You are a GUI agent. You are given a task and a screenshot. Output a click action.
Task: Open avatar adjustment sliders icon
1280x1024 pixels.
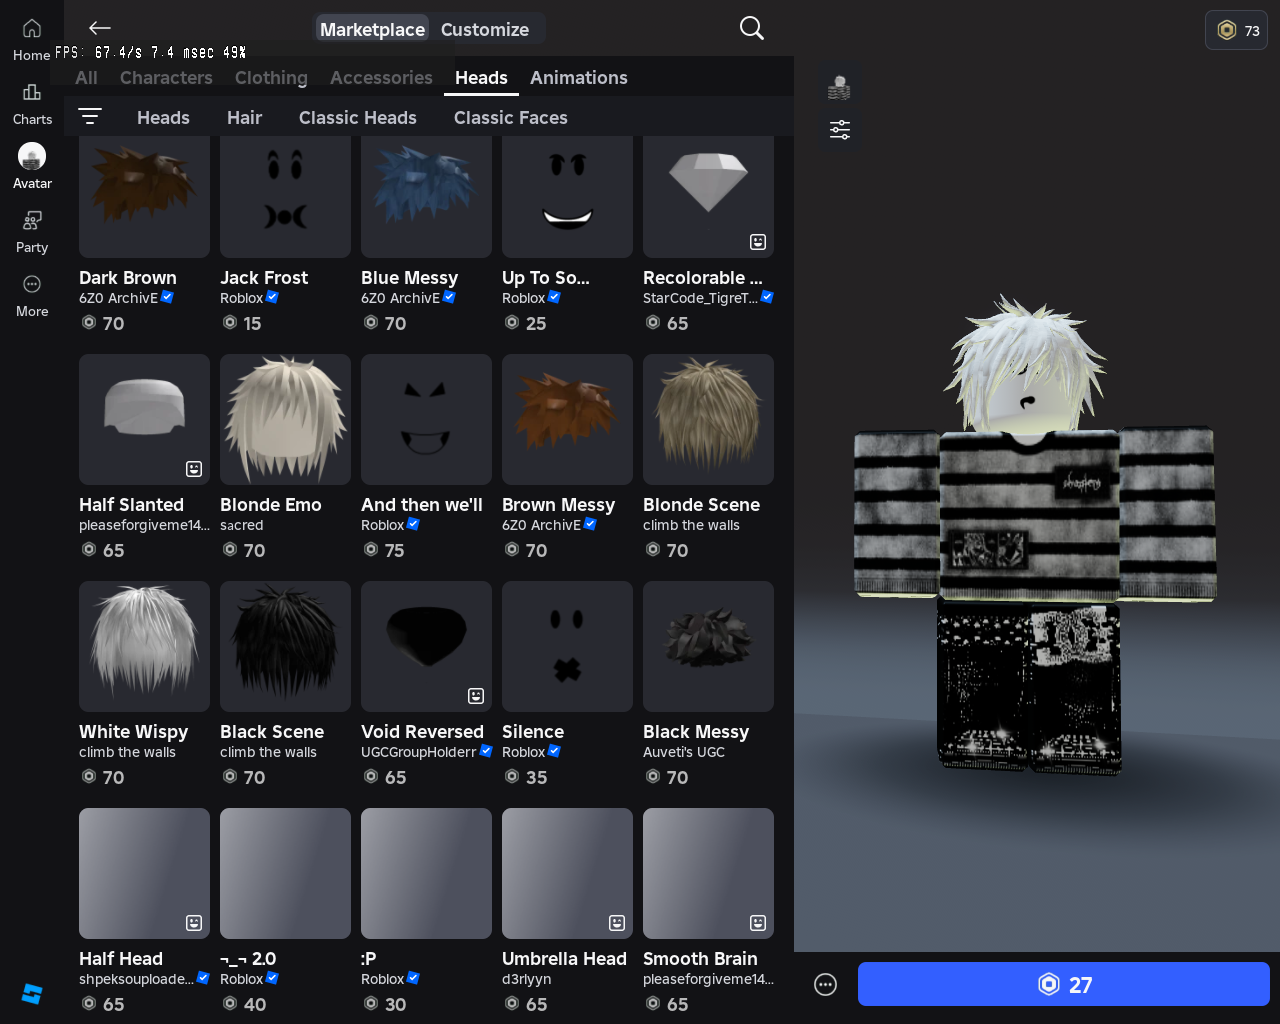click(840, 129)
